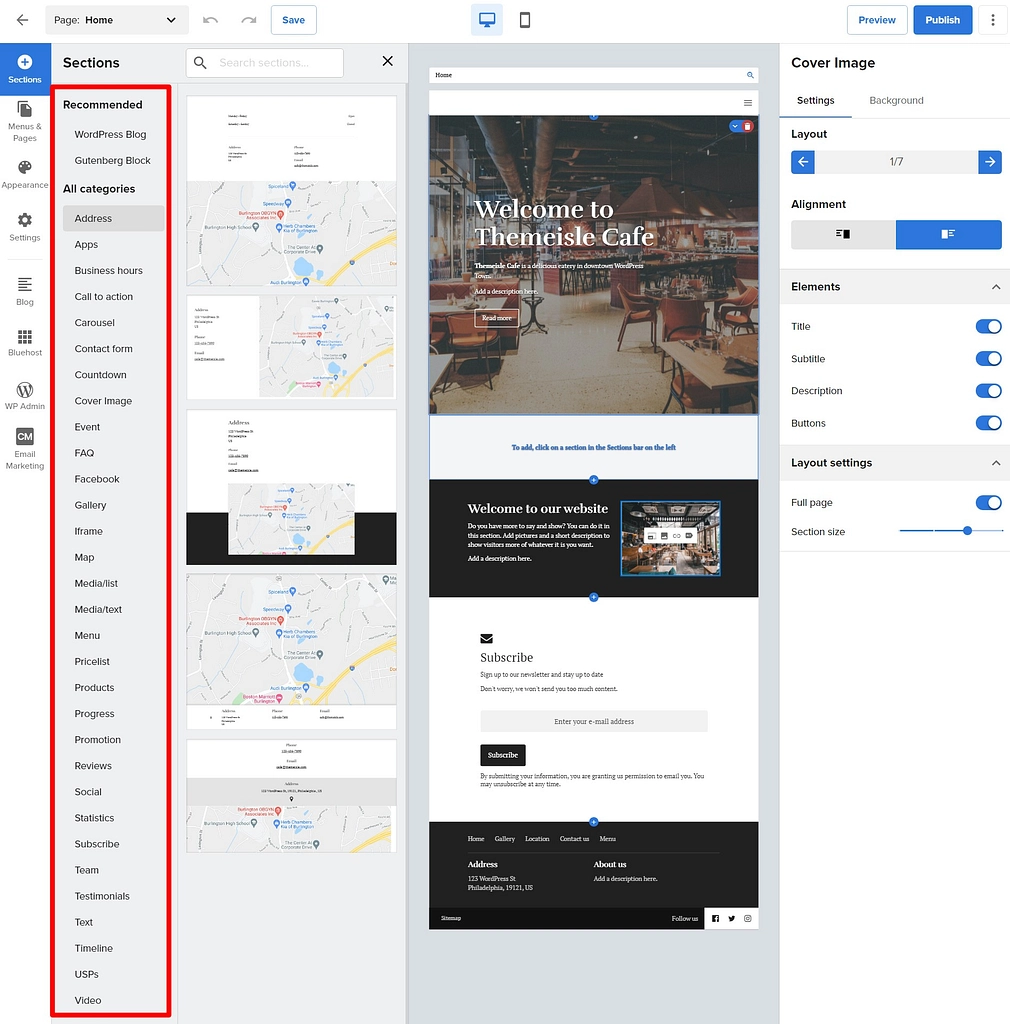Viewport: 1010px width, 1024px height.
Task: Open the Appearance panel
Action: pos(25,174)
